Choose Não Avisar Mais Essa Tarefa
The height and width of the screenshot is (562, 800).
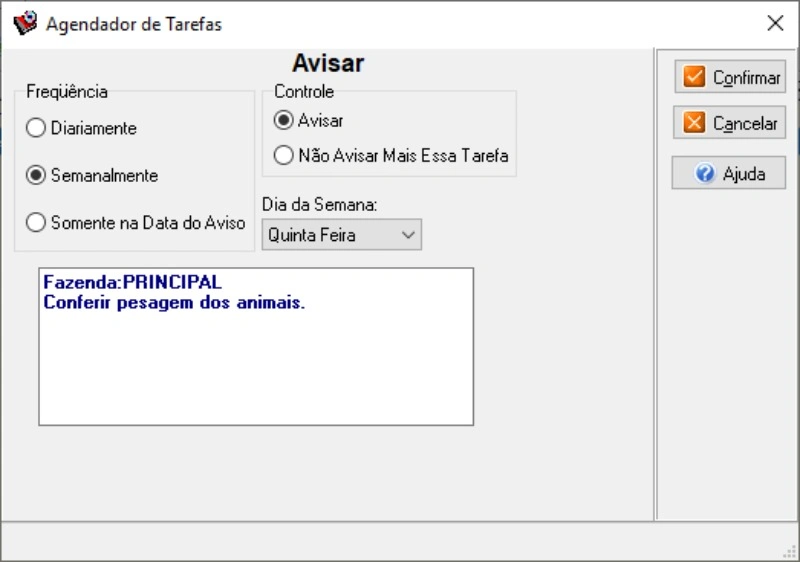coord(283,155)
